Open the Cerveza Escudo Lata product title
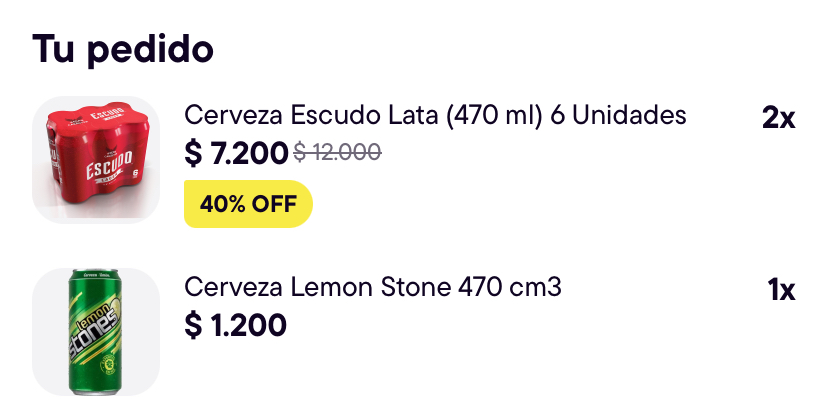 pyautogui.click(x=435, y=115)
